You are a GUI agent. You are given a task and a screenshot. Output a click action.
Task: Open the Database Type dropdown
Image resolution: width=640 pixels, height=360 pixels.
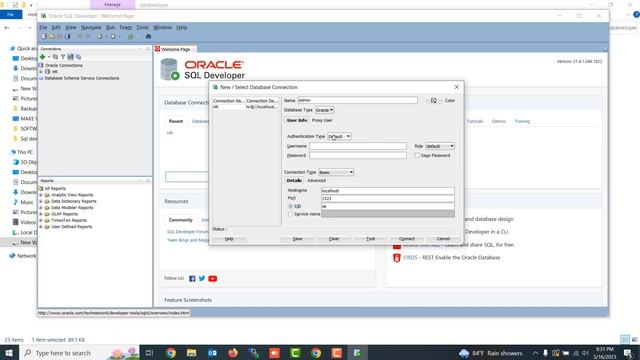pyautogui.click(x=324, y=110)
